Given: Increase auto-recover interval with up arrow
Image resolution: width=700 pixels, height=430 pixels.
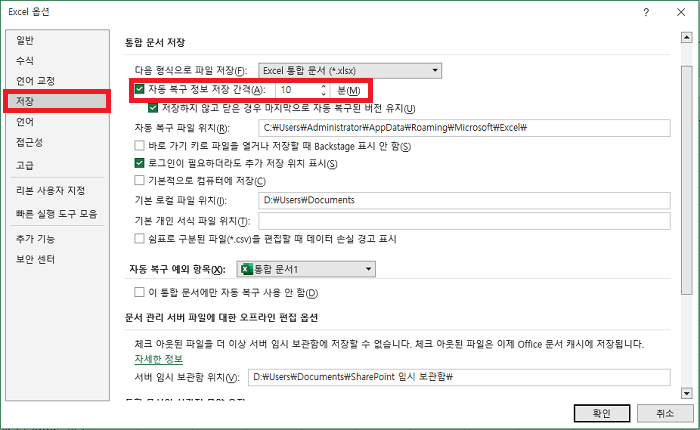Looking at the screenshot, I should [x=324, y=87].
